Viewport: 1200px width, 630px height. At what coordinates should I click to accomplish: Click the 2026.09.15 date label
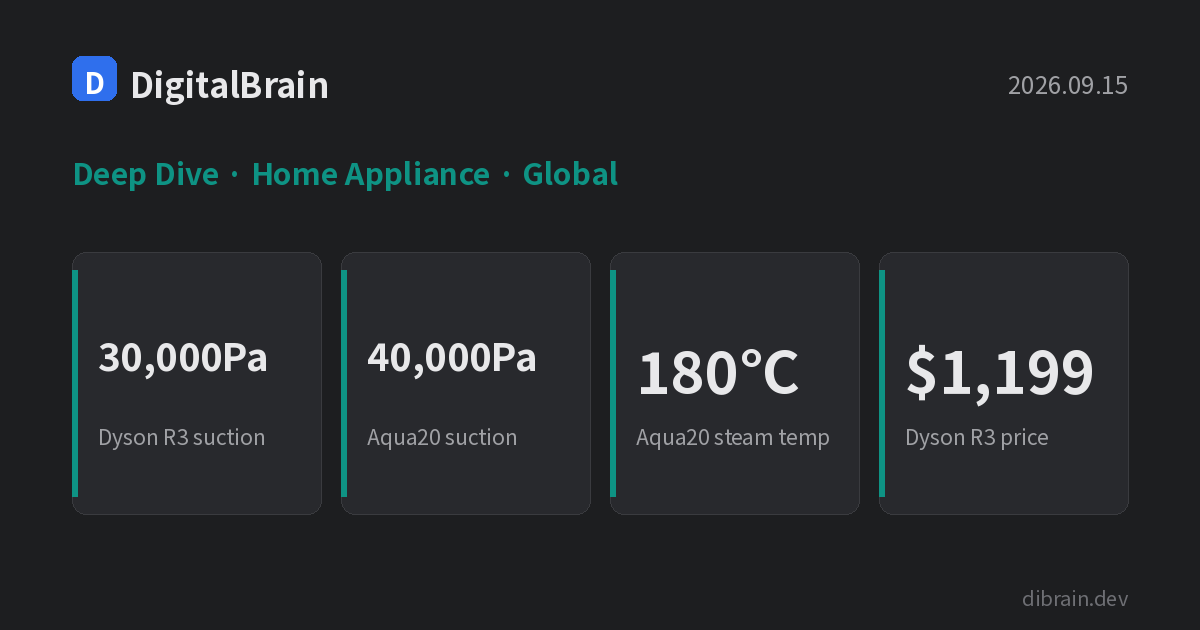(1068, 86)
